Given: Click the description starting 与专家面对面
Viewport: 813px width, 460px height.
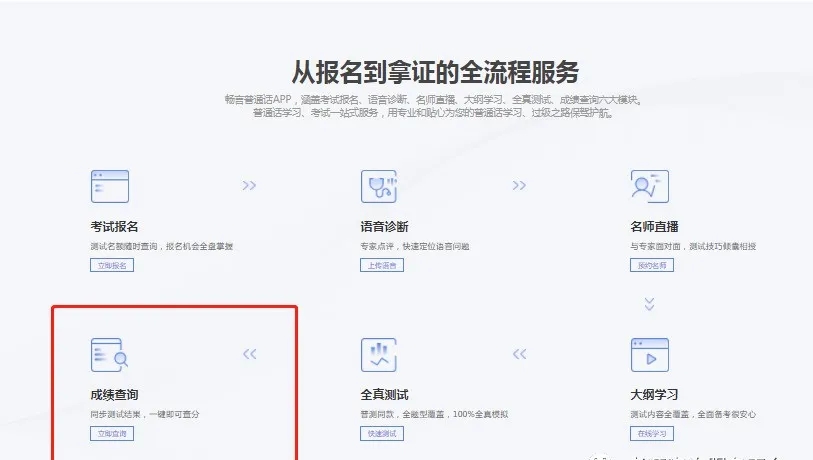Looking at the screenshot, I should point(693,246).
